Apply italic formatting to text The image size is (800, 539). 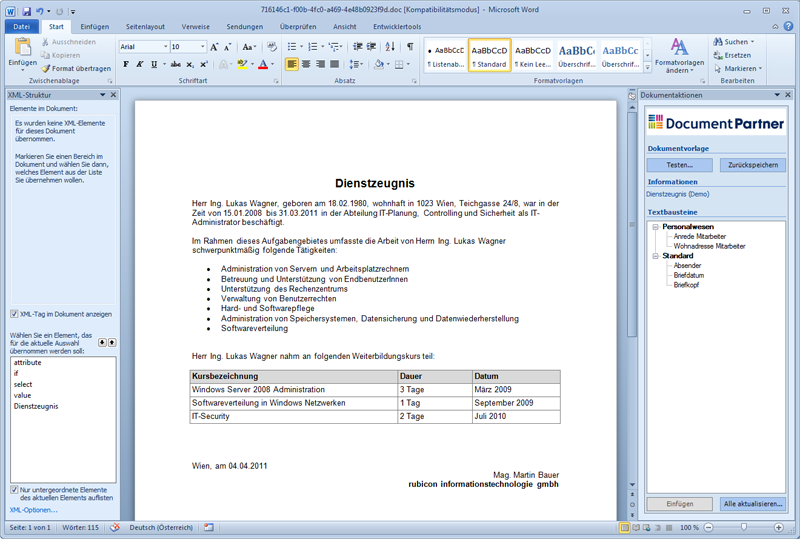pos(140,65)
